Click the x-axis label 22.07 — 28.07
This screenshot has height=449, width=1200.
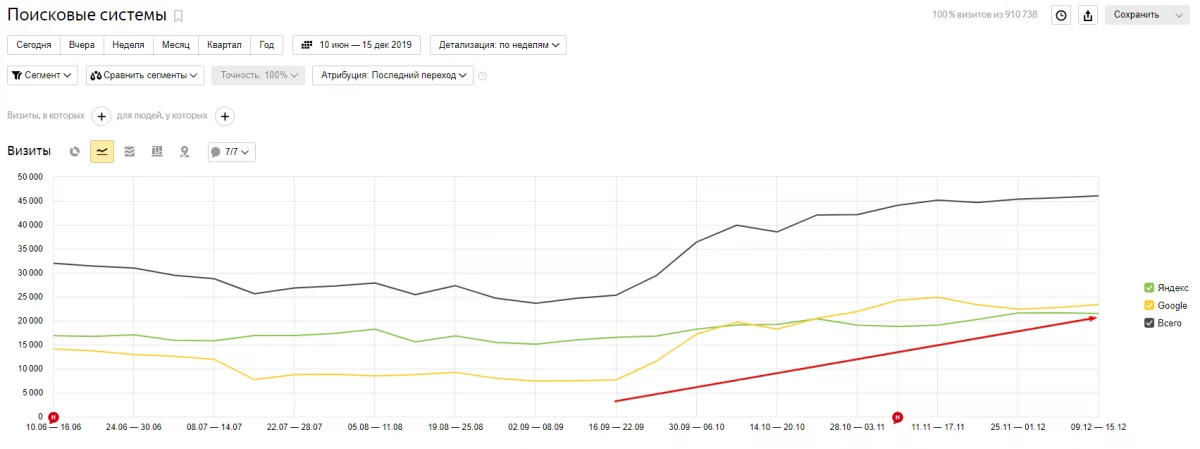(294, 427)
